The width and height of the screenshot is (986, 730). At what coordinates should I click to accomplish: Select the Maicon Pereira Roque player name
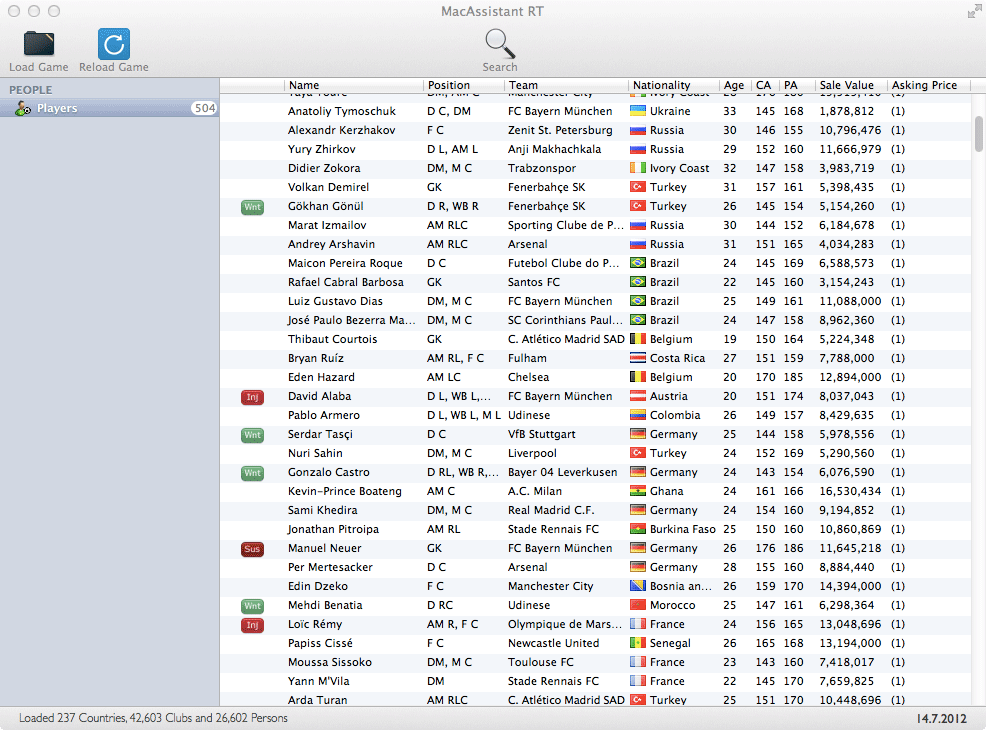345,263
